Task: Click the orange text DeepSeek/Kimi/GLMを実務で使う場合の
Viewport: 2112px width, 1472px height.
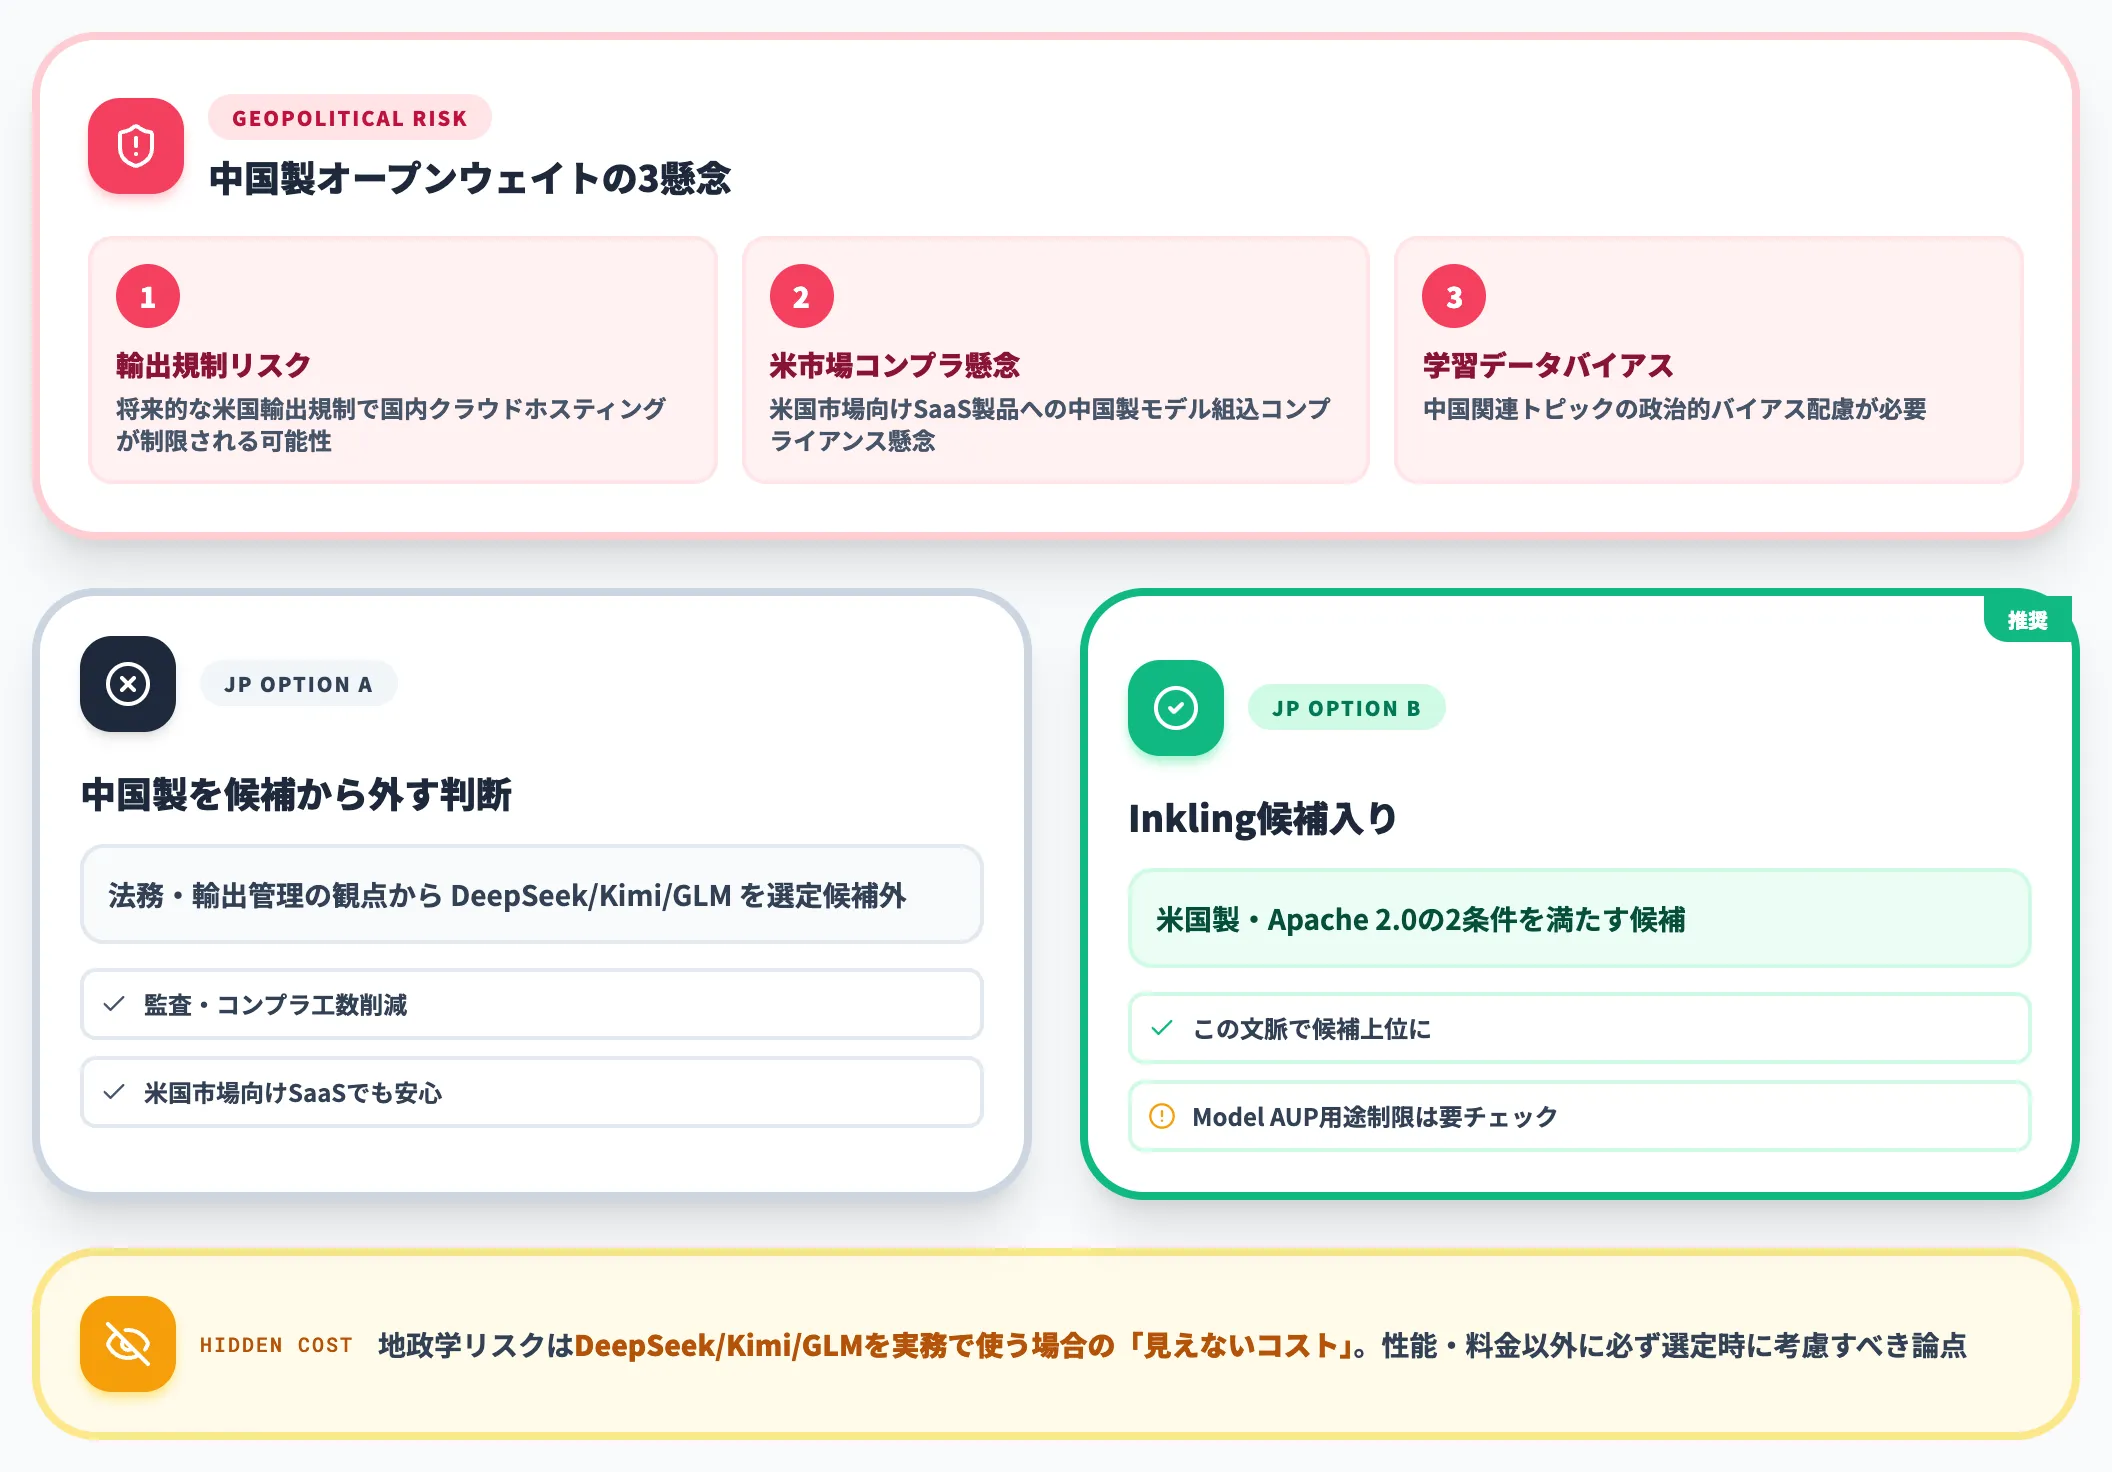Action: [845, 1345]
